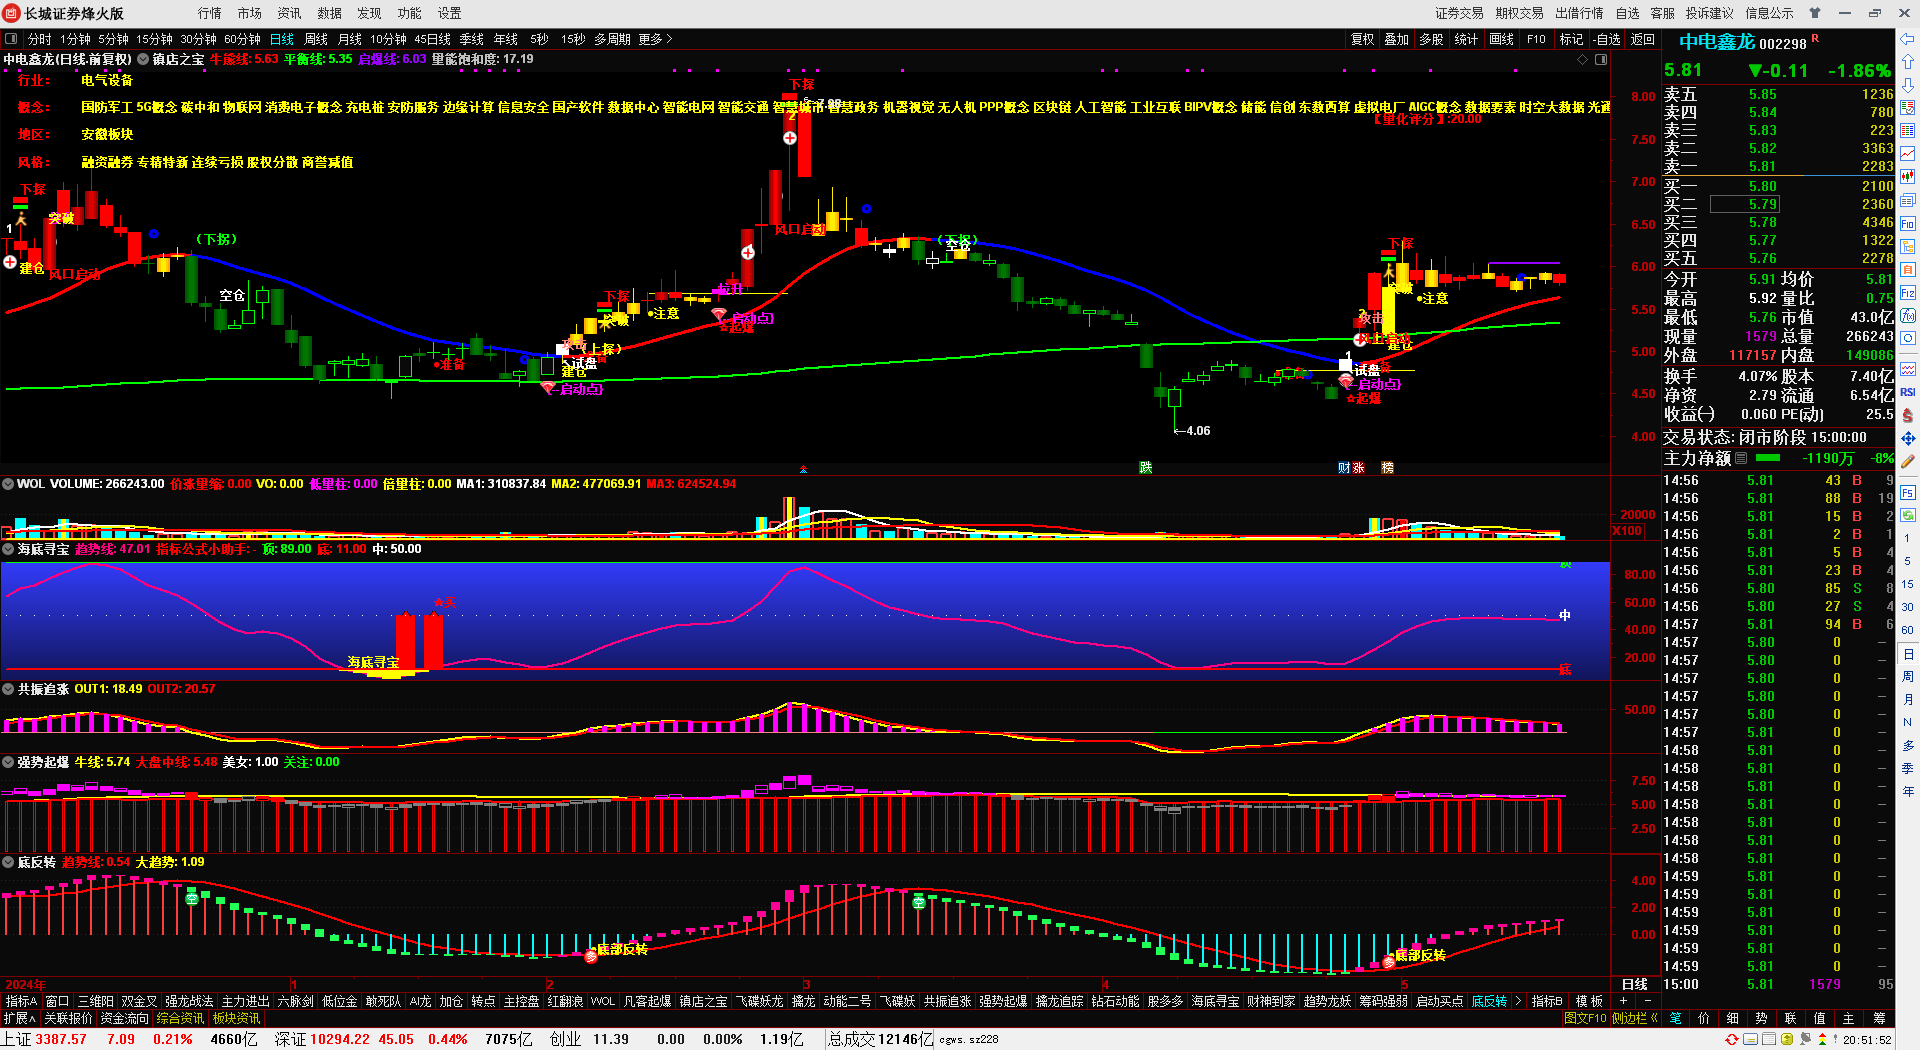Open the 图文F10 page
Image resolution: width=1920 pixels, height=1050 pixels.
pos(1585,1018)
